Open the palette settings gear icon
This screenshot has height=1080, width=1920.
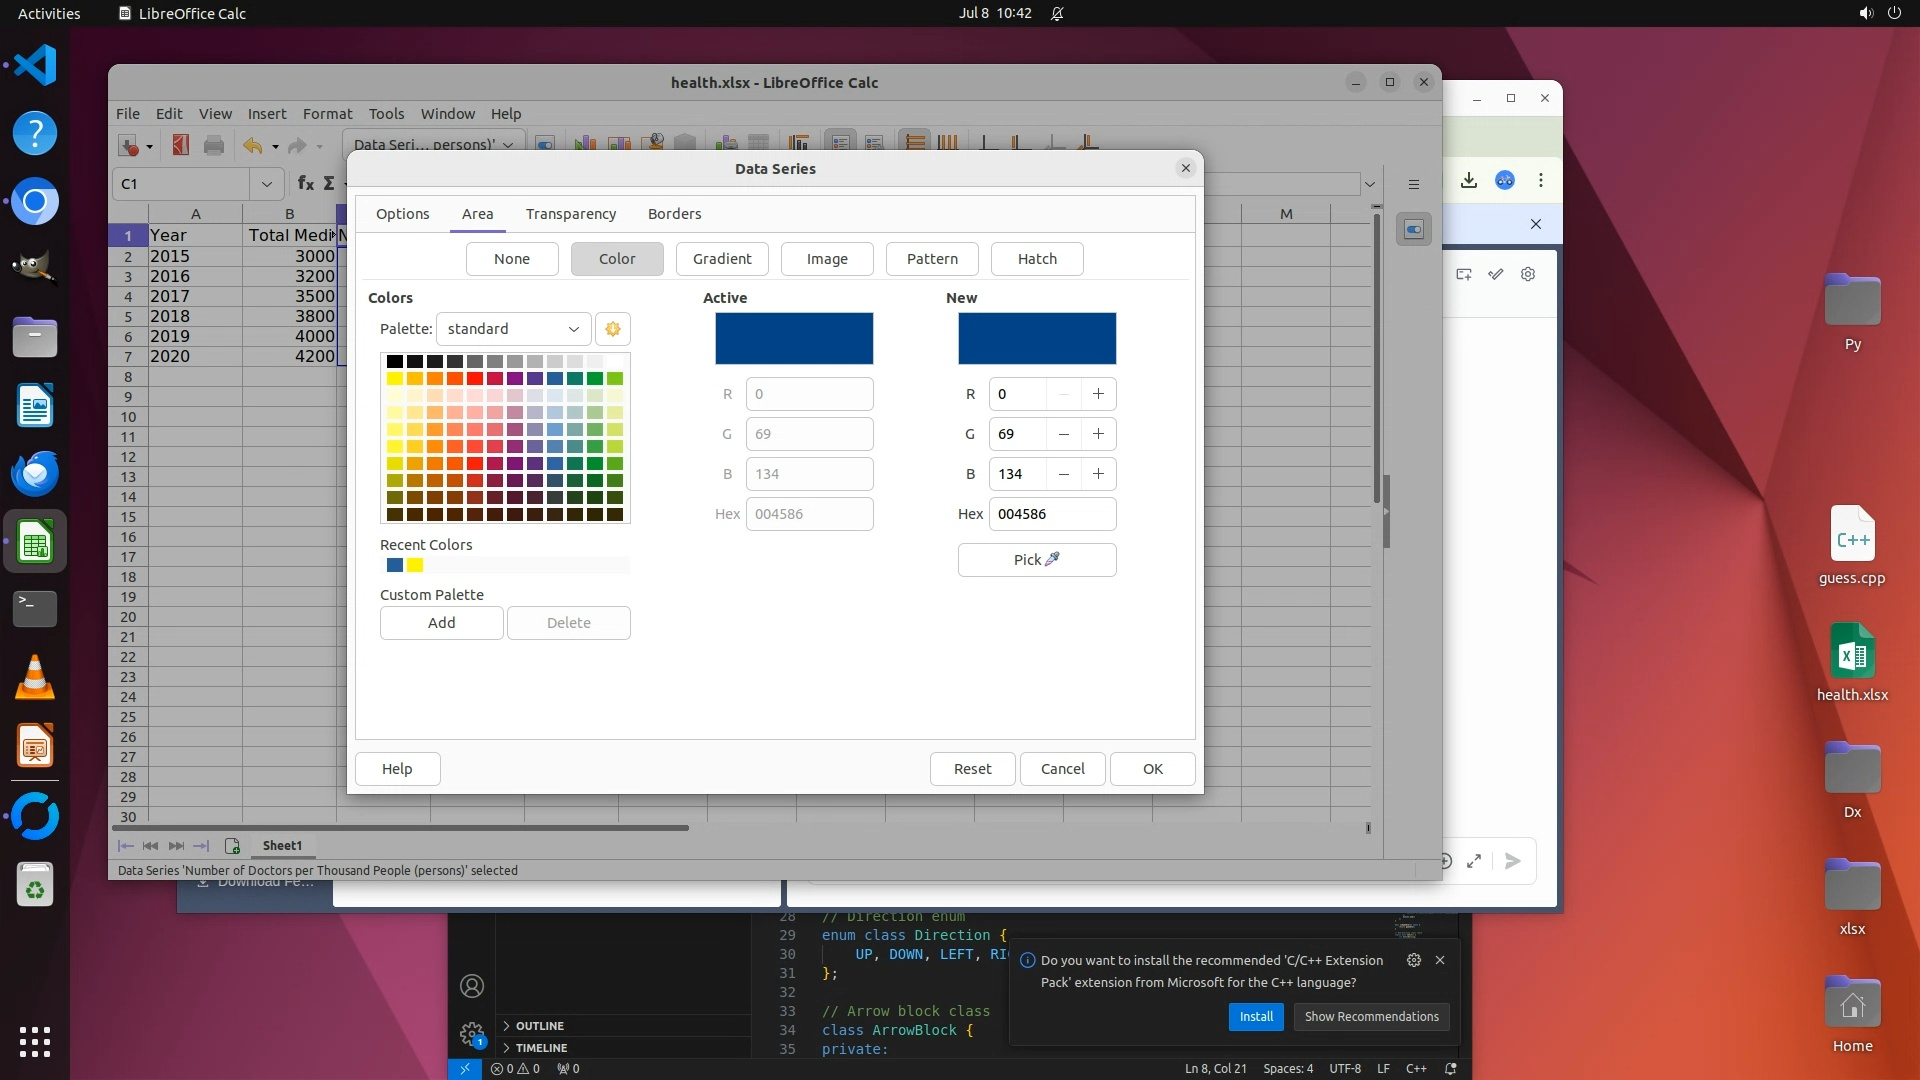pos(613,329)
